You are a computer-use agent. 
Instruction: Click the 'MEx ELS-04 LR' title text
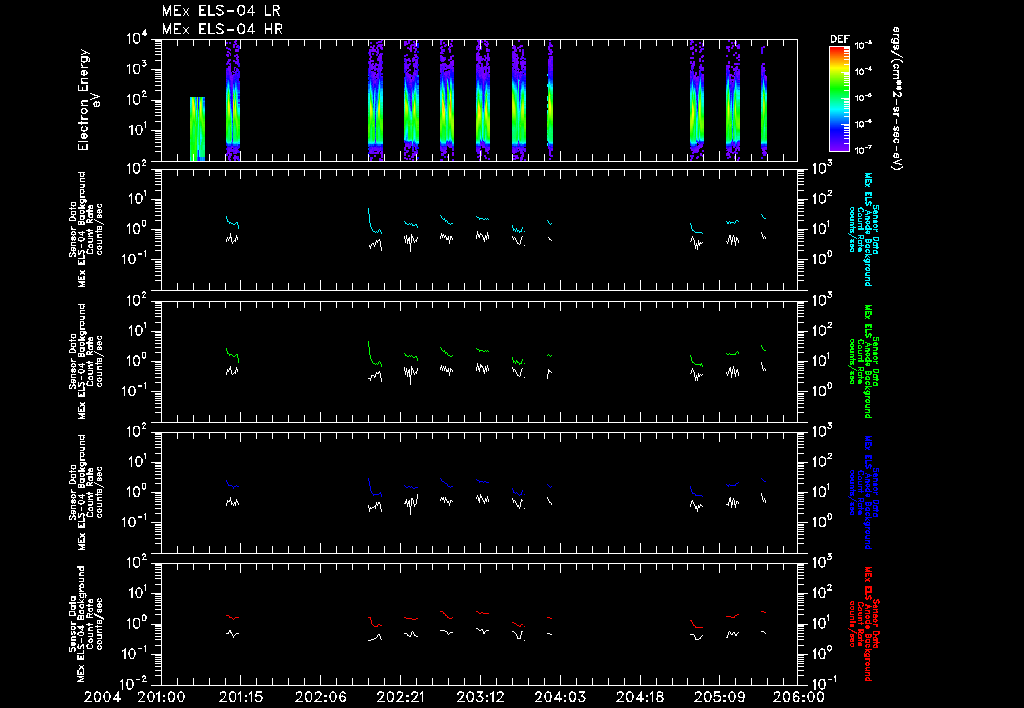coord(221,11)
